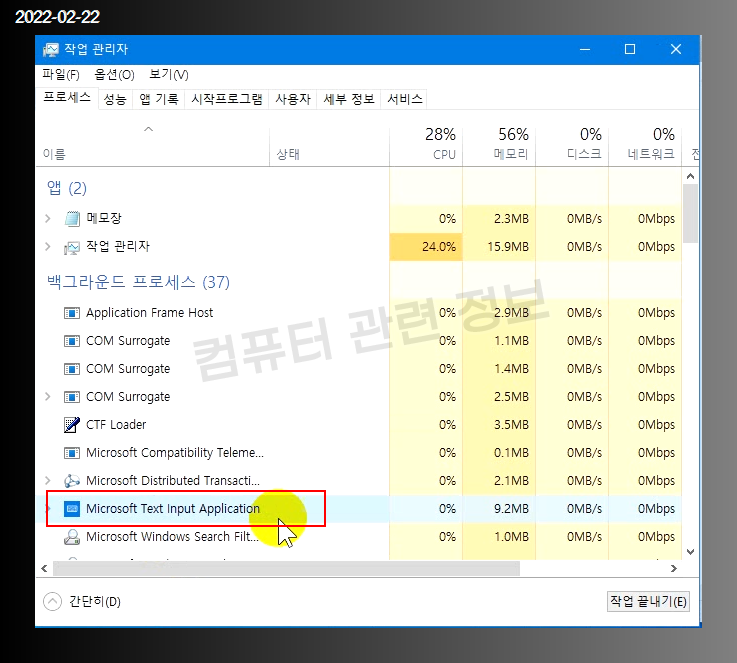Open the 파일(F) menu

point(61,74)
